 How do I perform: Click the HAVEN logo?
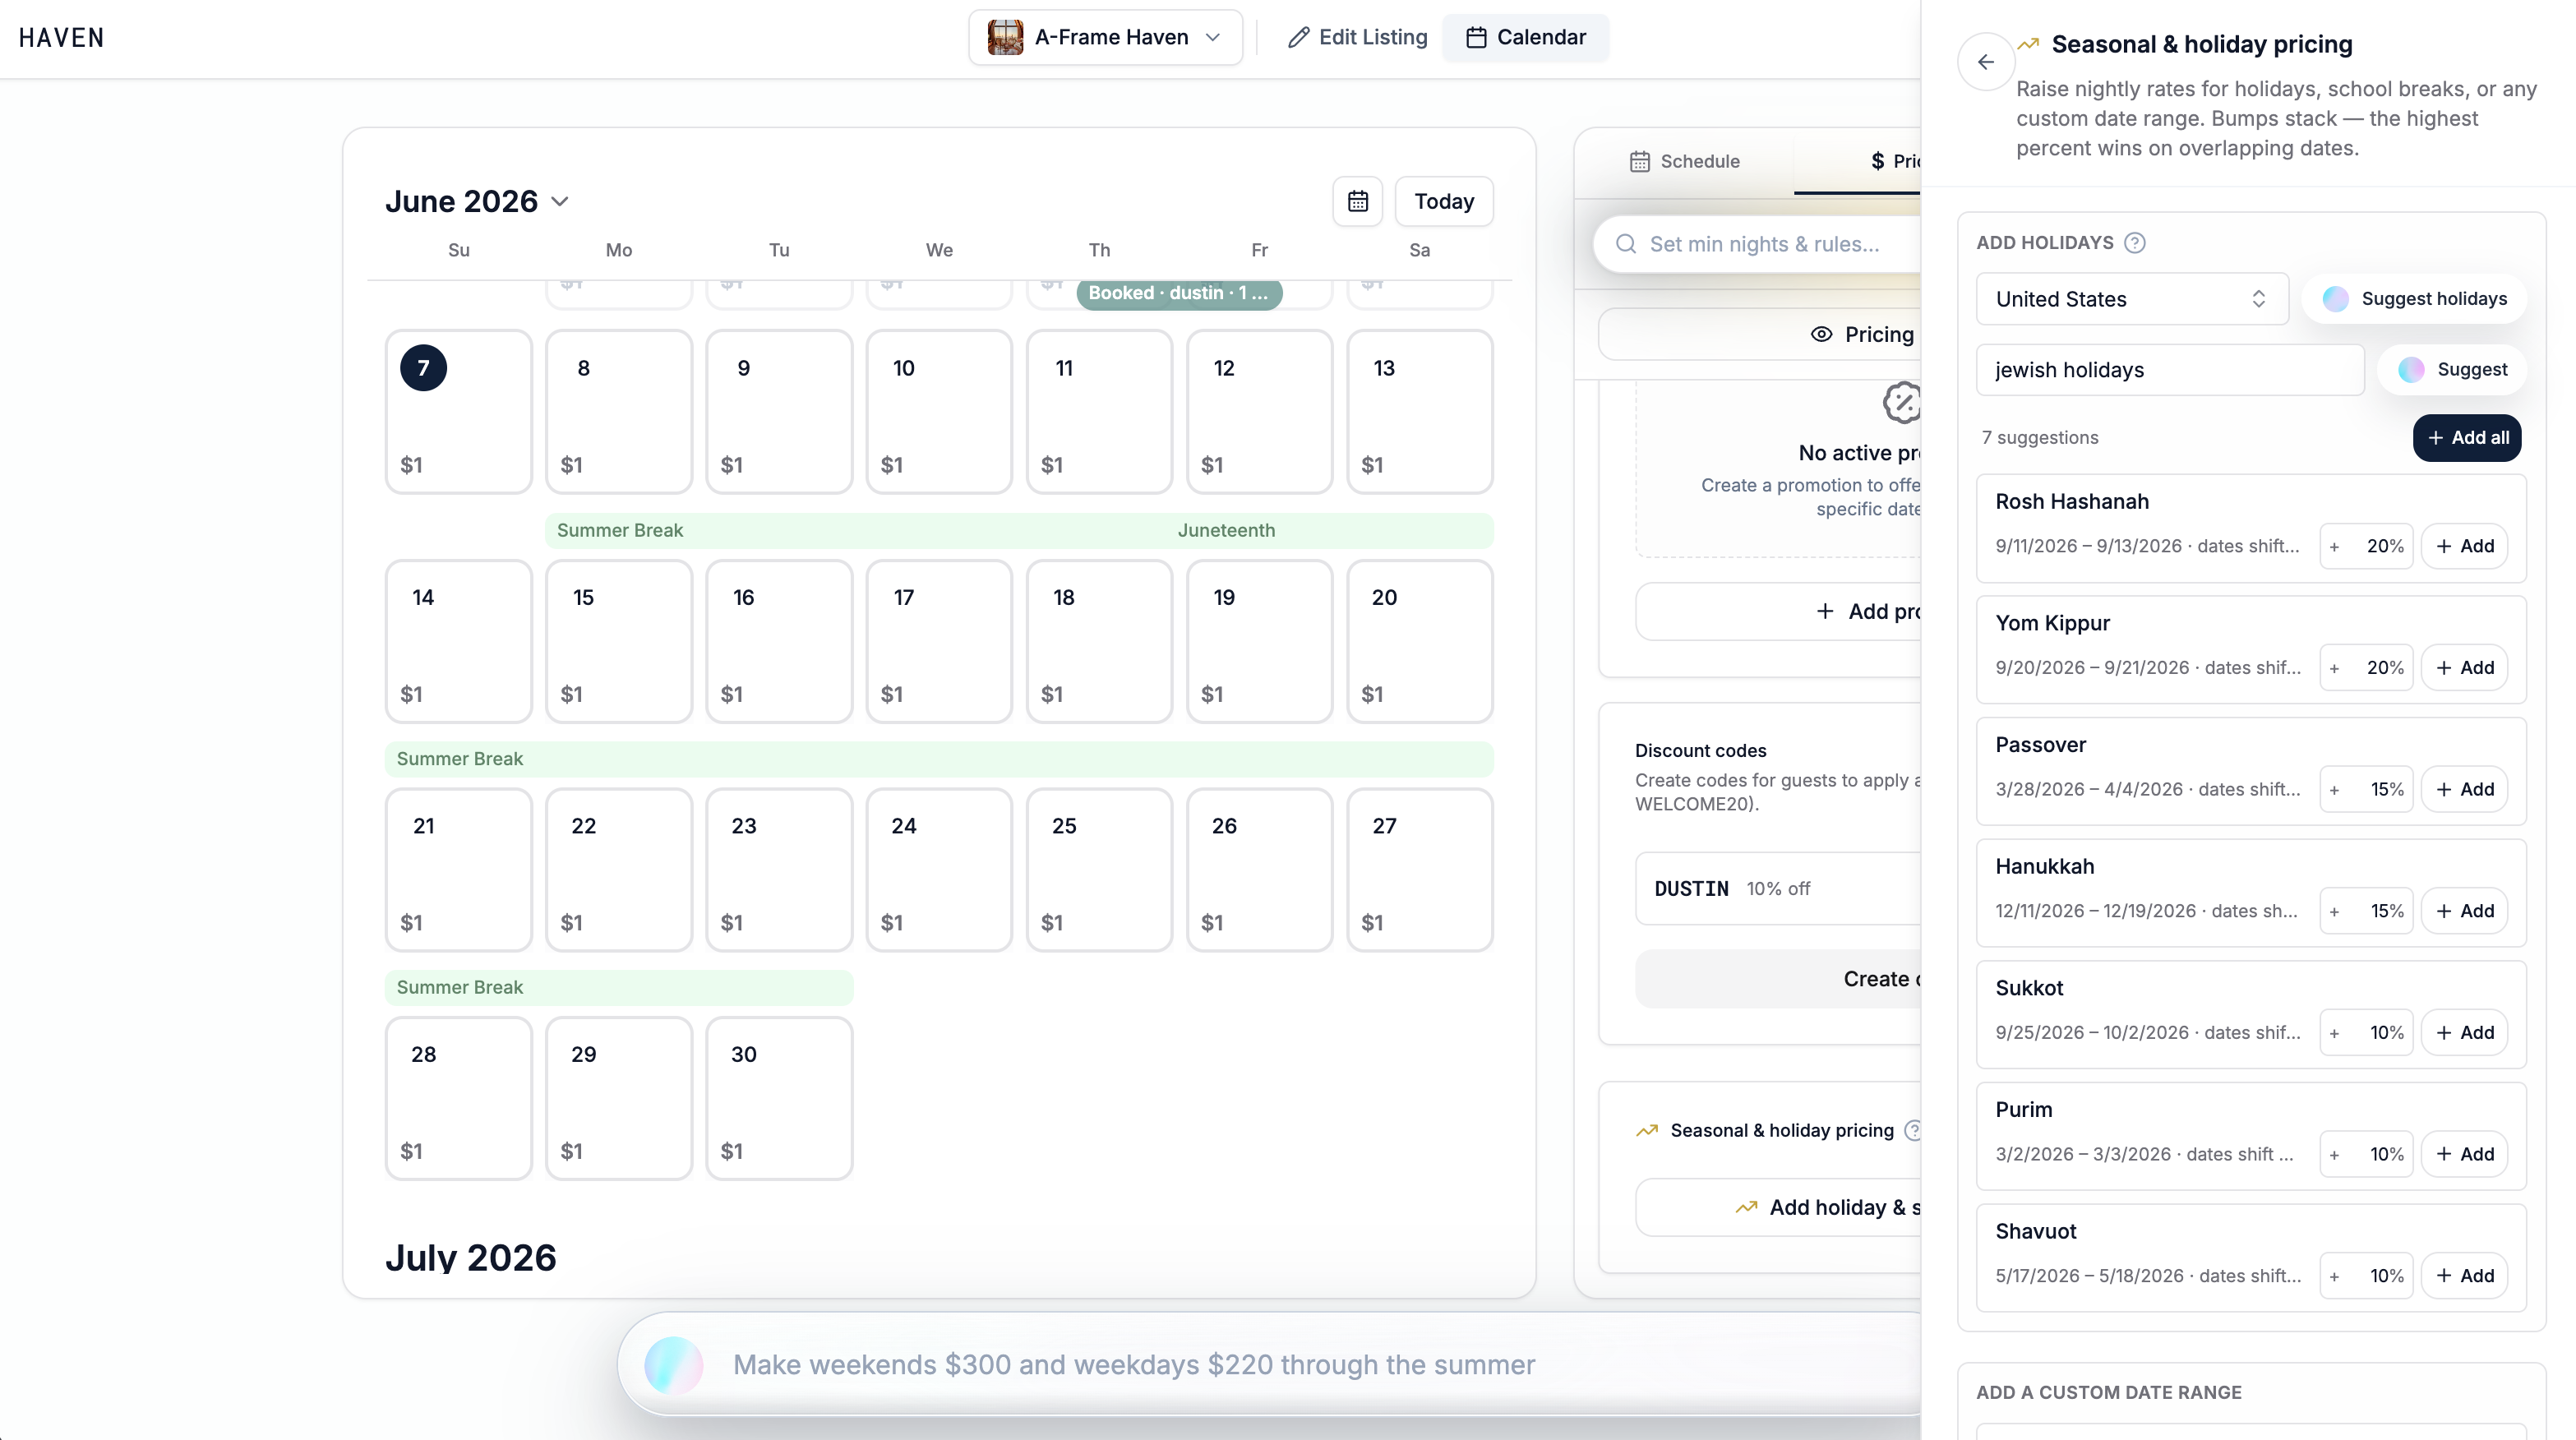tap(61, 38)
